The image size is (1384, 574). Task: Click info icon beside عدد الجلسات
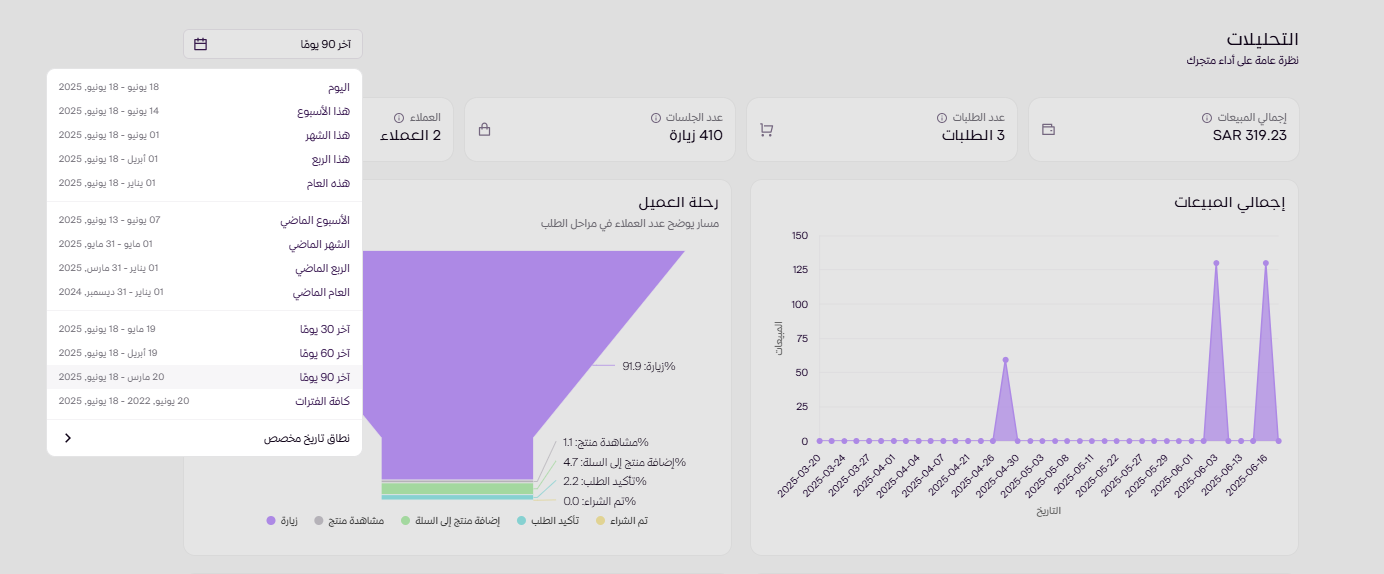click(656, 118)
